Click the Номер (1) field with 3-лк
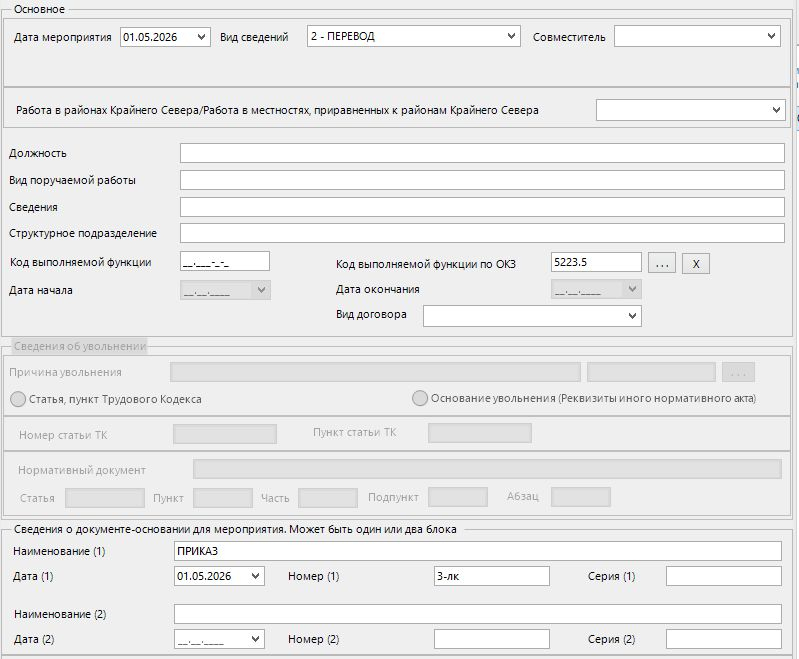The image size is (799, 659). click(x=492, y=576)
